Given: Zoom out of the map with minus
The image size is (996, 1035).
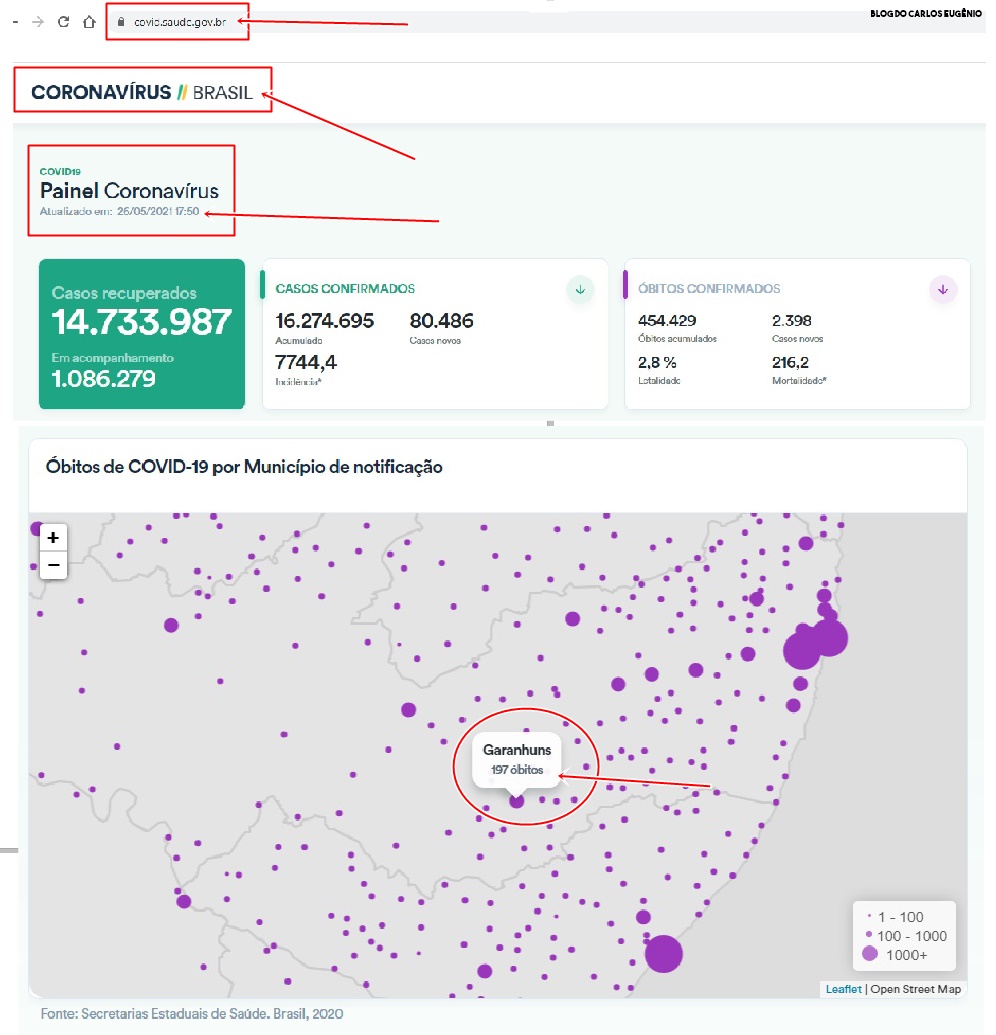Looking at the screenshot, I should tap(53, 565).
